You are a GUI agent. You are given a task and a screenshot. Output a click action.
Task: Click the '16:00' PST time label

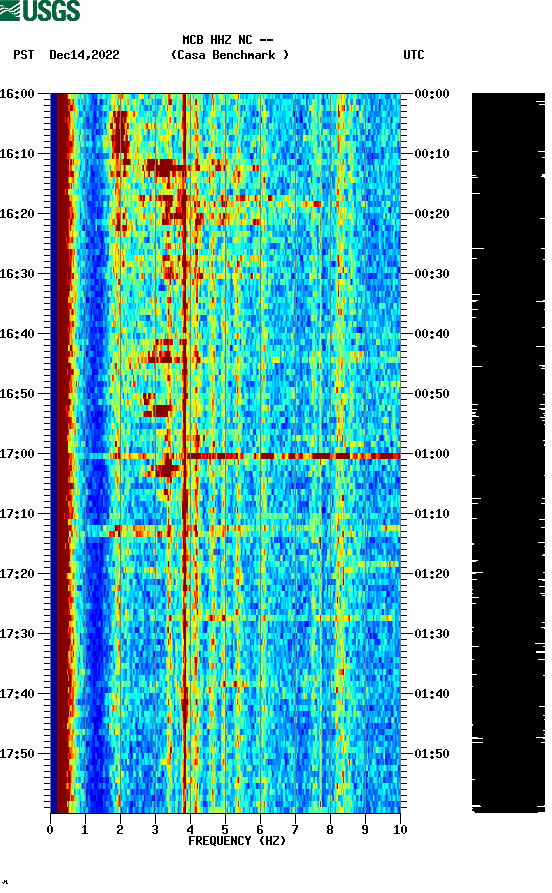(x=17, y=94)
